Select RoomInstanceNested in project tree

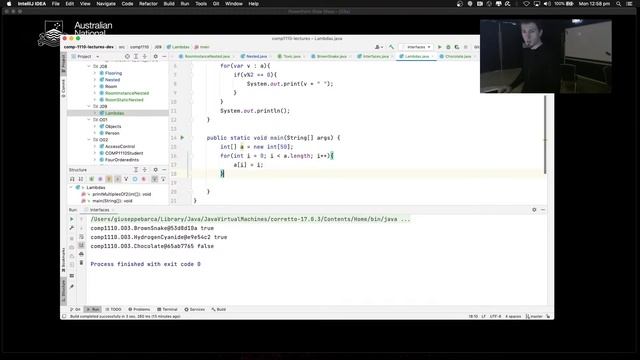(127, 93)
